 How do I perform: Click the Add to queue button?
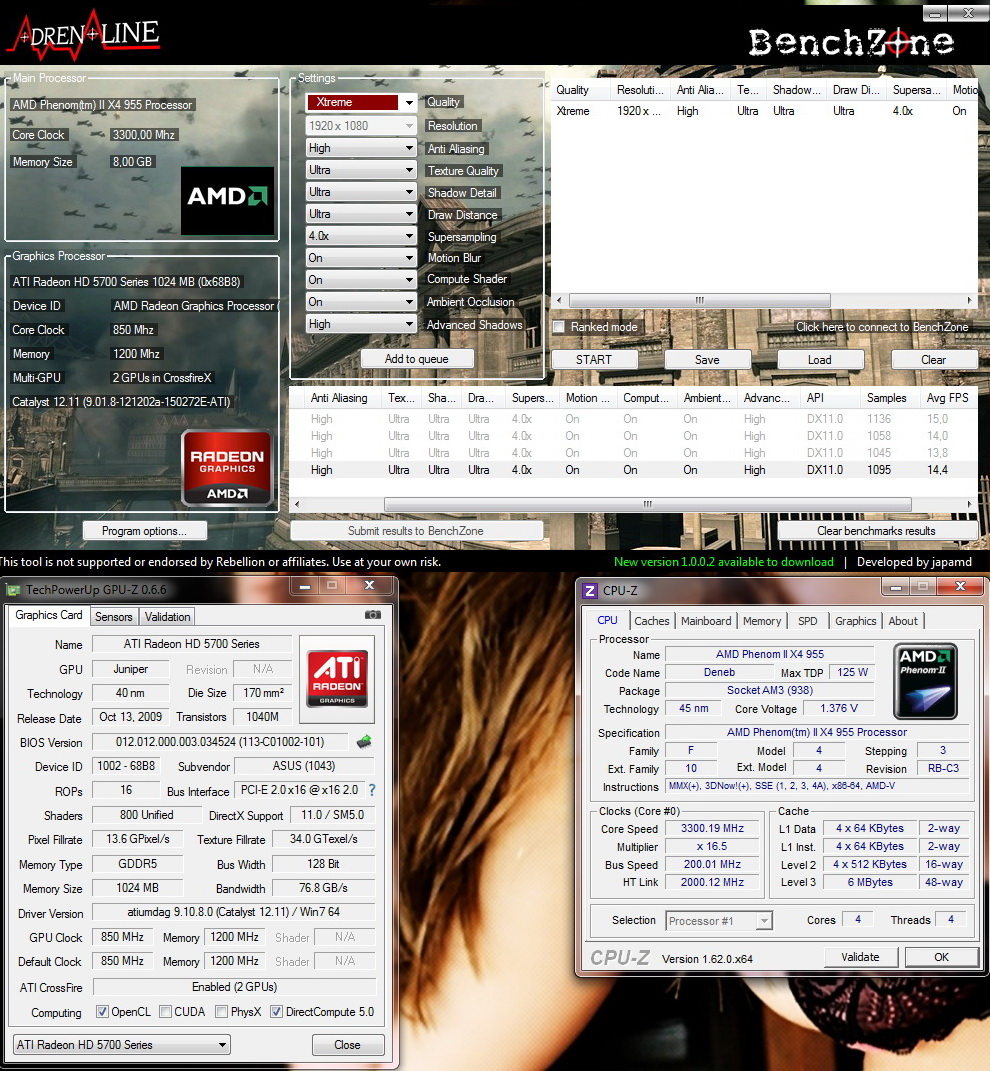tap(417, 359)
